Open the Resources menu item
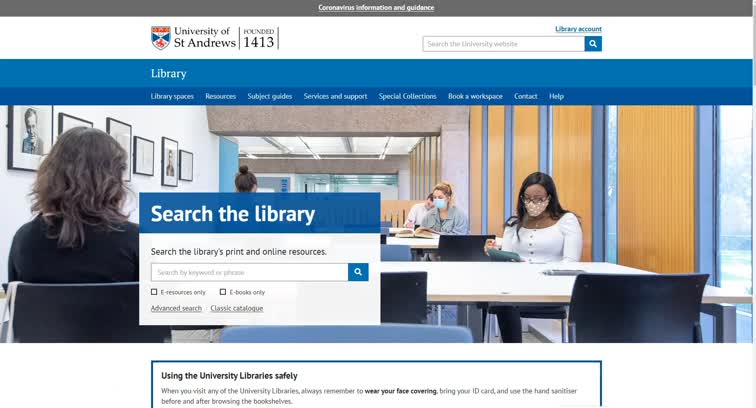756x408 pixels. pos(220,96)
